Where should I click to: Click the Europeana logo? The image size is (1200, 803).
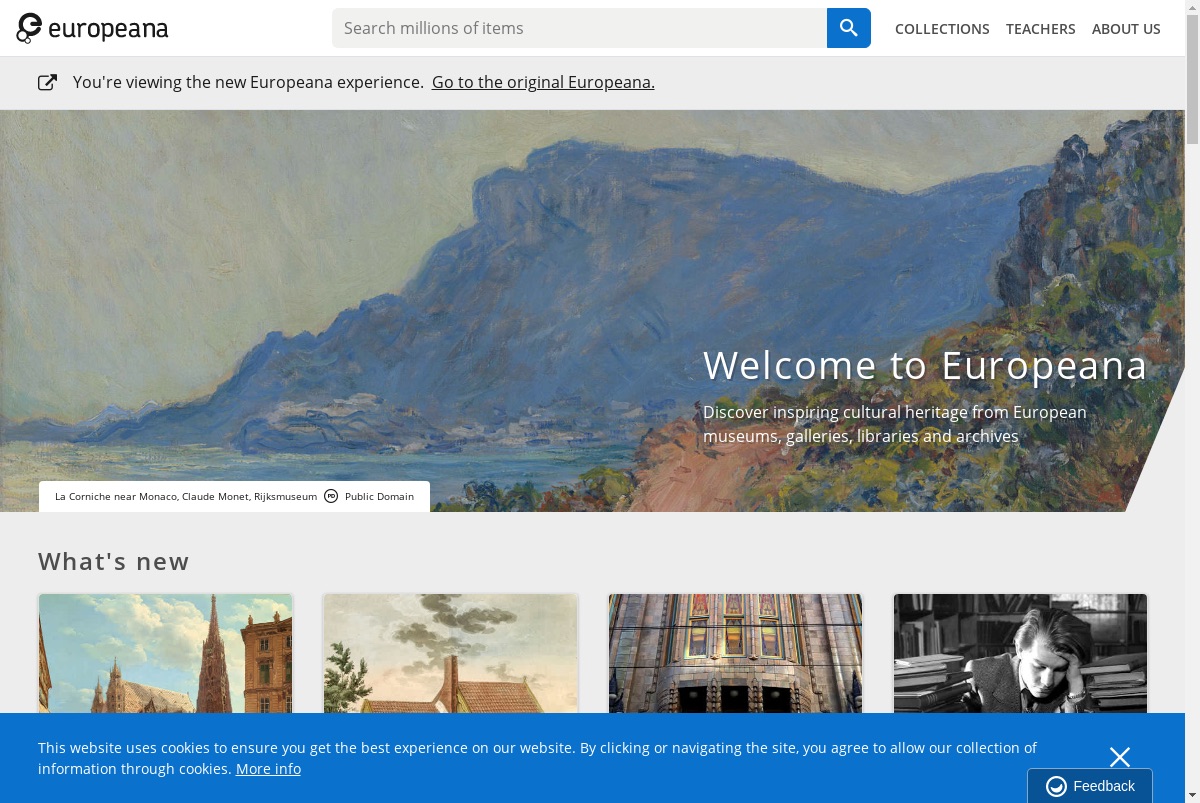click(92, 28)
